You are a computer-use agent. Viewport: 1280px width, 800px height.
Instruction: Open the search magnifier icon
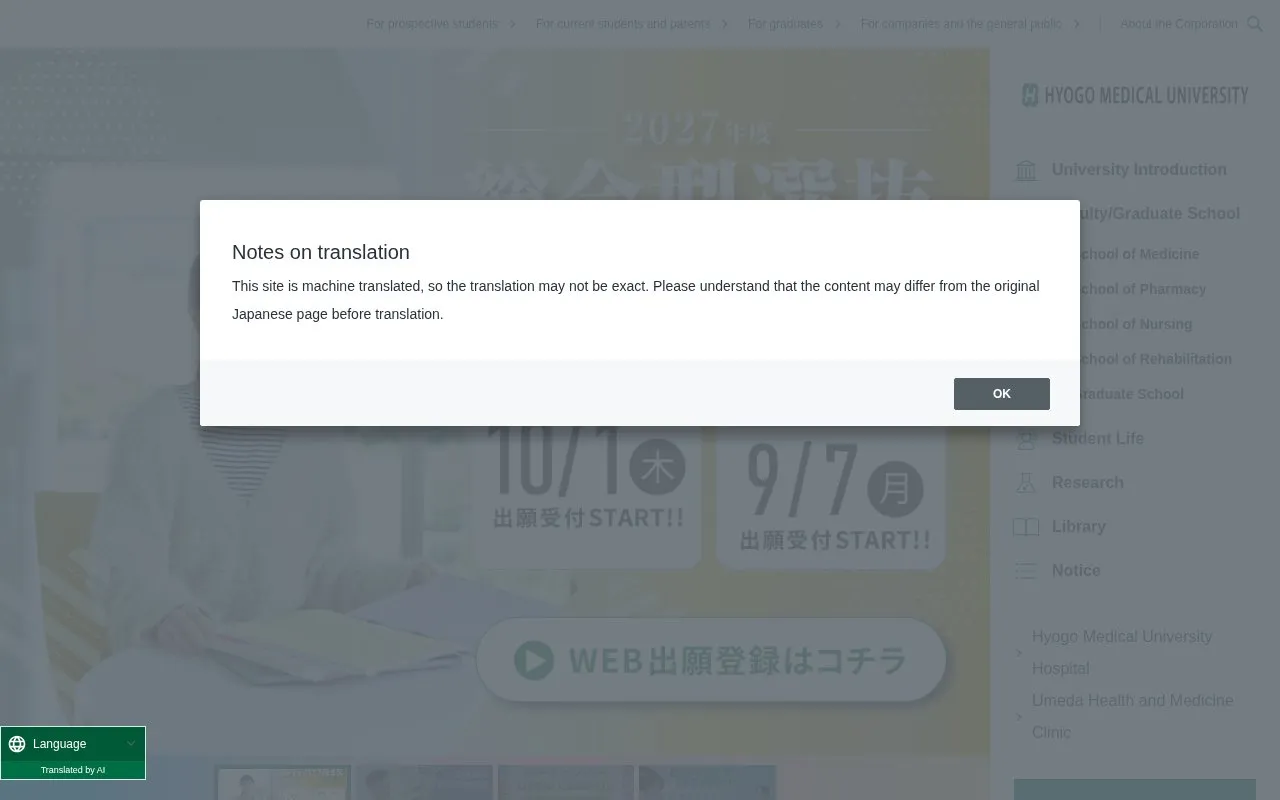tap(1255, 24)
